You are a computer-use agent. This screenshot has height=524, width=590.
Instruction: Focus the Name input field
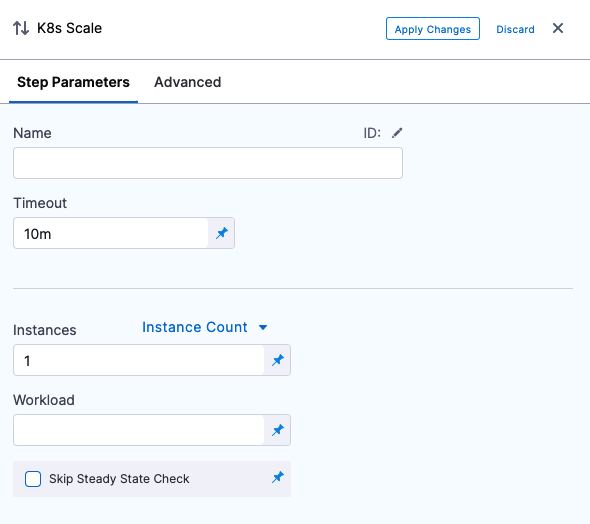[x=208, y=163]
